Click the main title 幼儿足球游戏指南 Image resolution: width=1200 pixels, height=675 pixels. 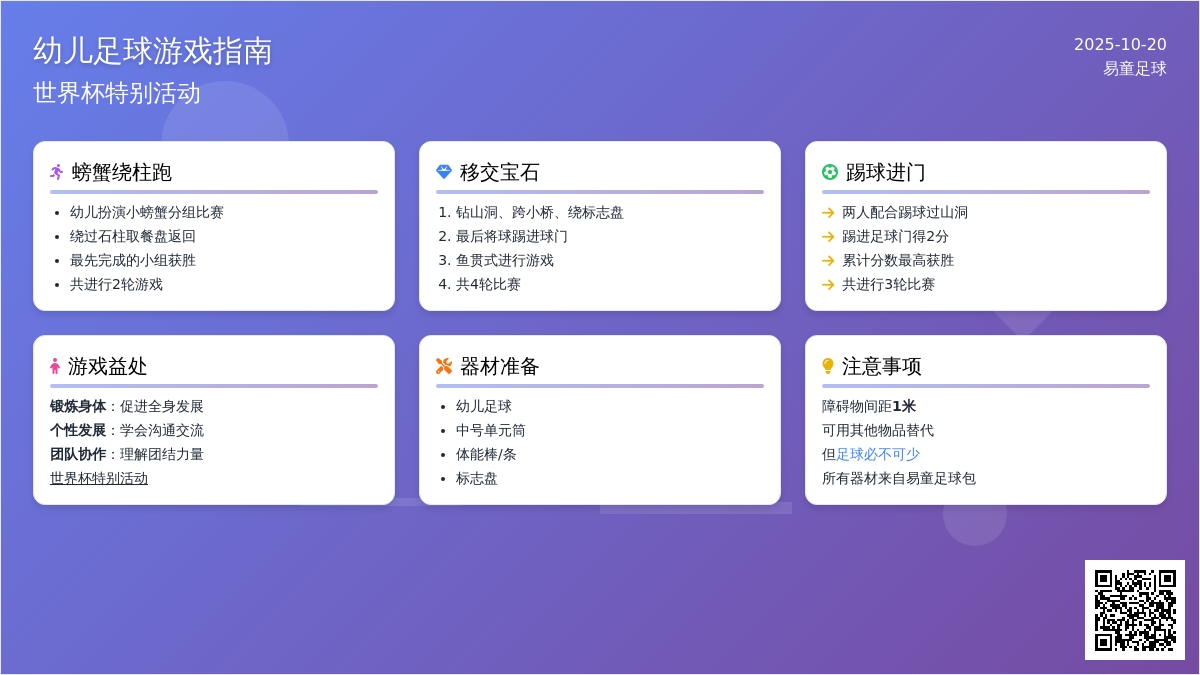point(153,51)
